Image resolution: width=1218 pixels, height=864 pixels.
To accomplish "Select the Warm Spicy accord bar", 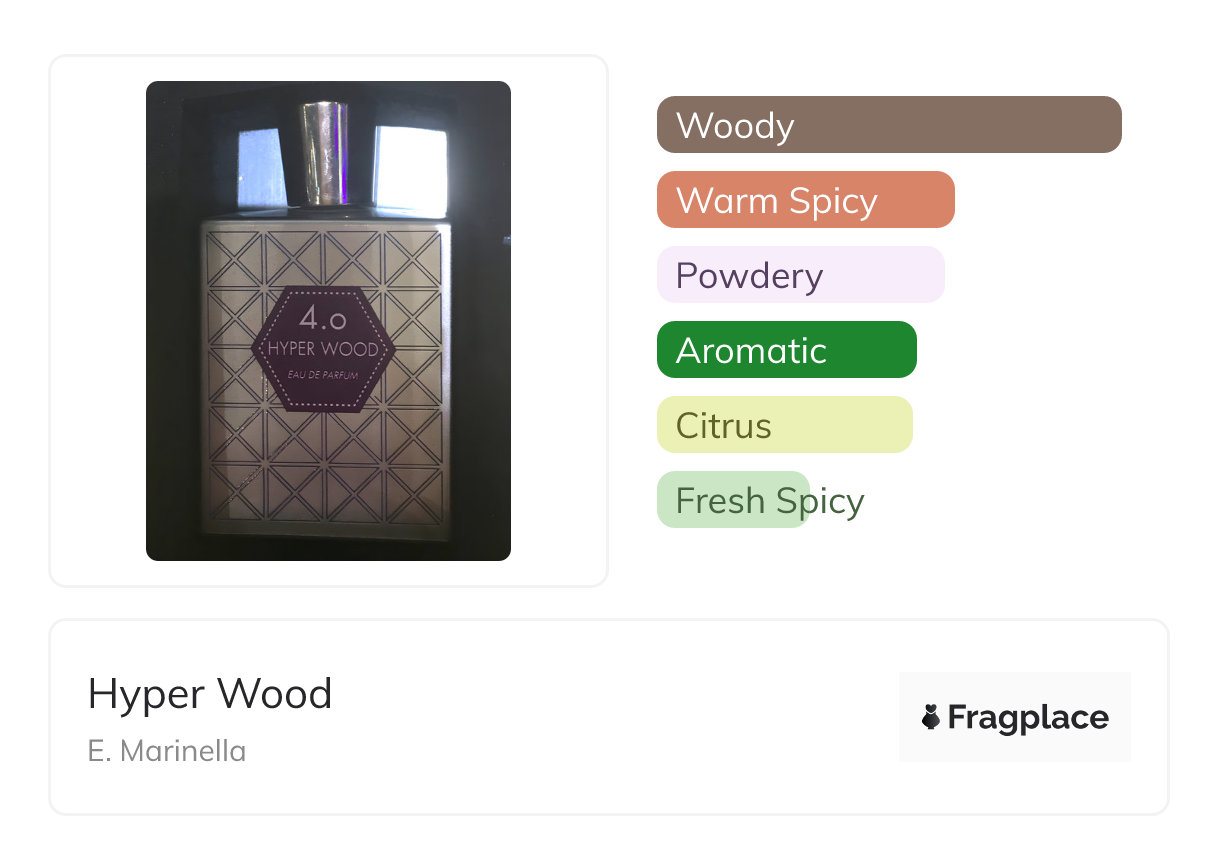I will point(806,200).
